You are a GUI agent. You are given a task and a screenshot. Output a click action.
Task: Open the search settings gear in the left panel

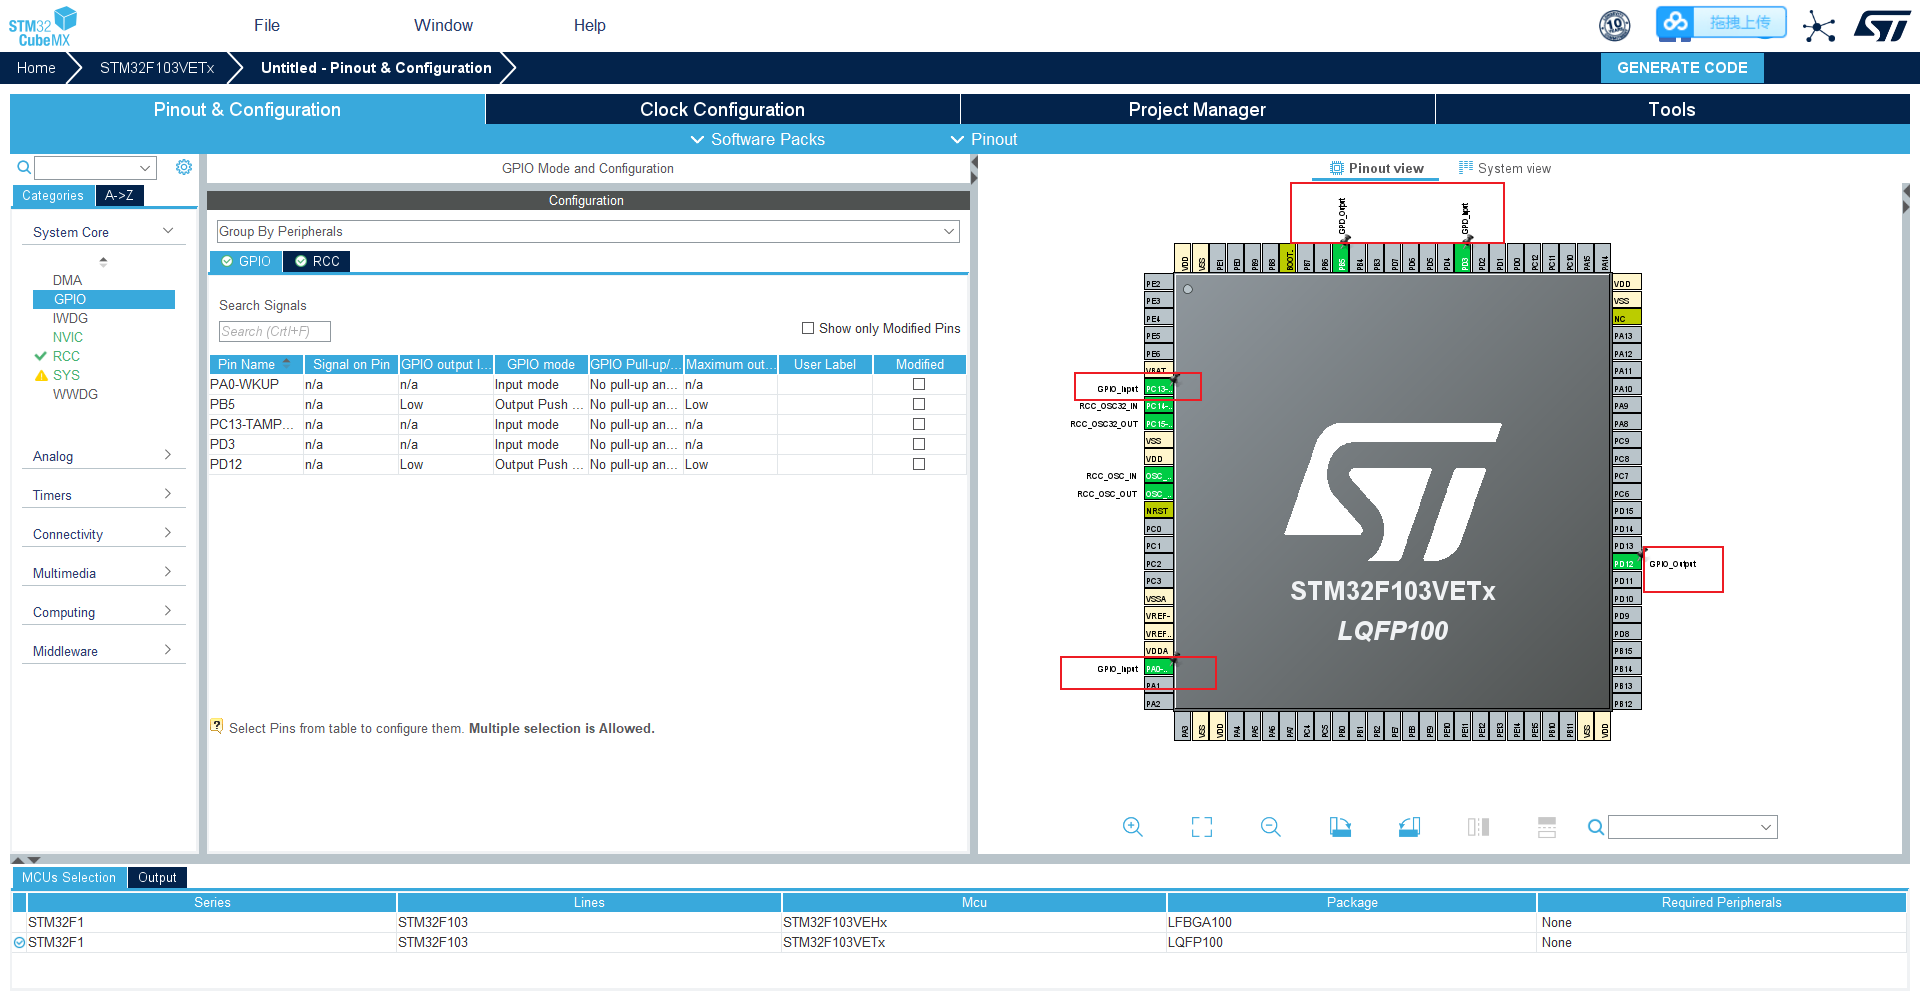[183, 167]
